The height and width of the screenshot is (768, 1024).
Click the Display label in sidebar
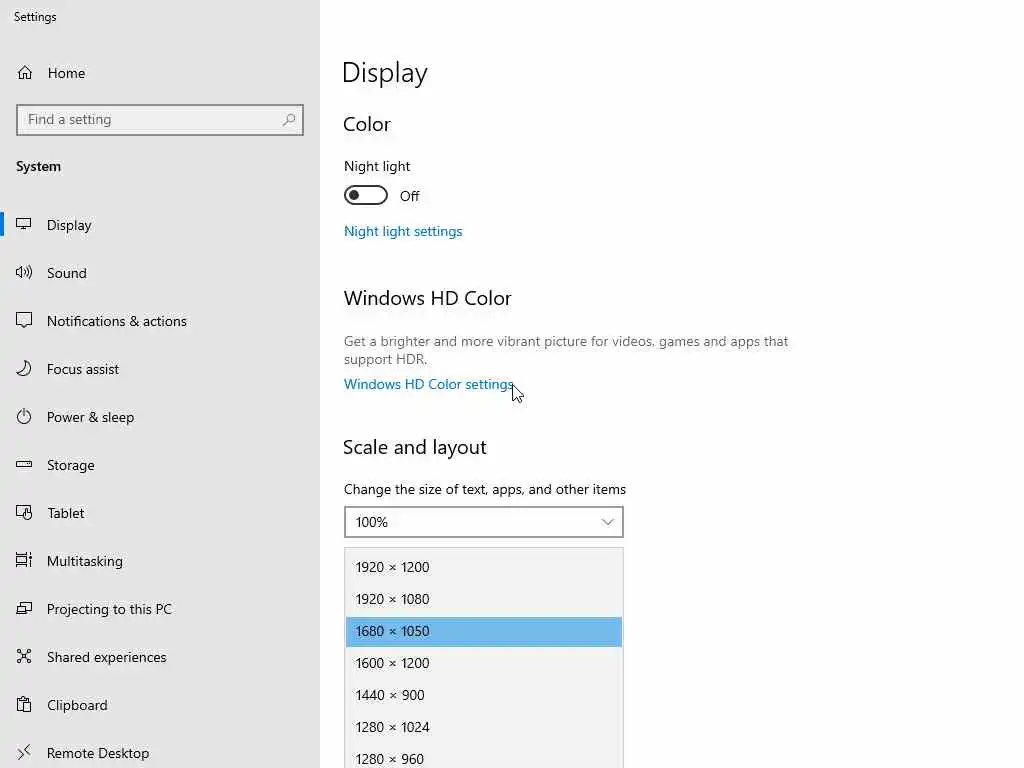pos(69,225)
